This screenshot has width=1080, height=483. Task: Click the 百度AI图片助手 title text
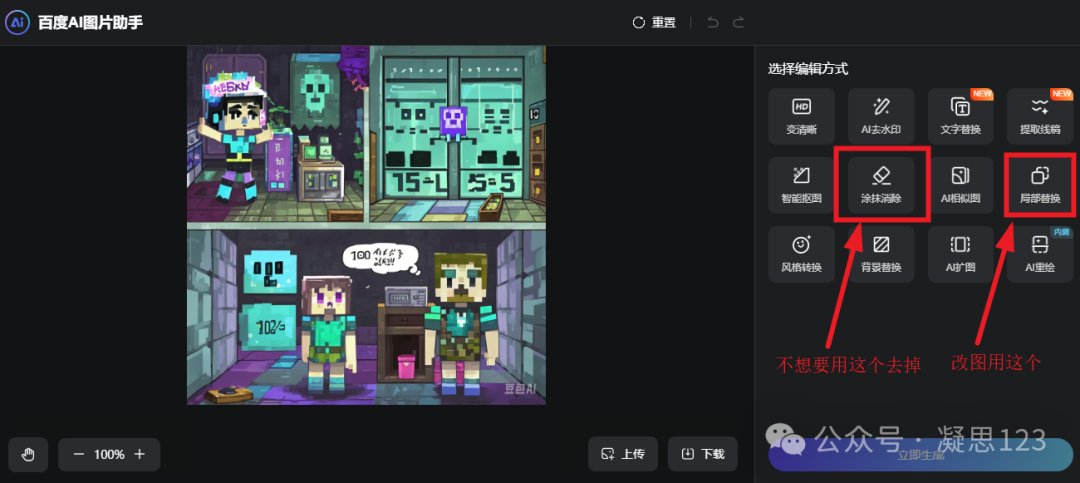click(x=91, y=23)
